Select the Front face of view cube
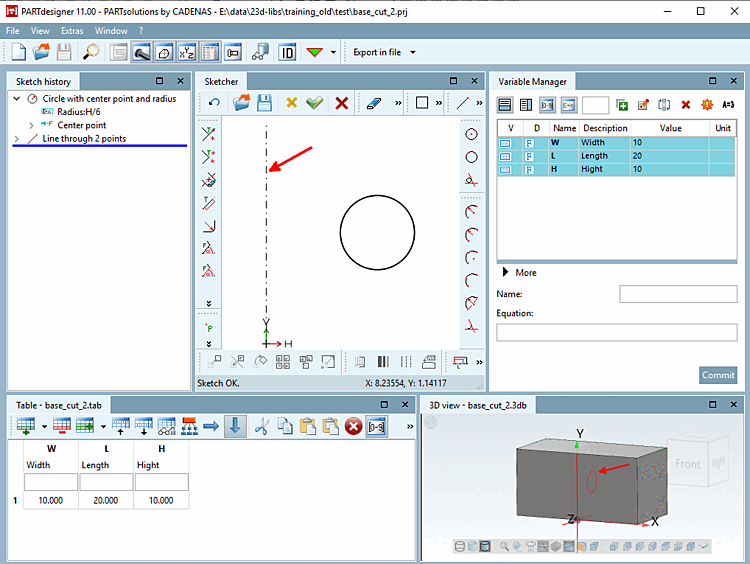The image size is (750, 564). tap(688, 464)
